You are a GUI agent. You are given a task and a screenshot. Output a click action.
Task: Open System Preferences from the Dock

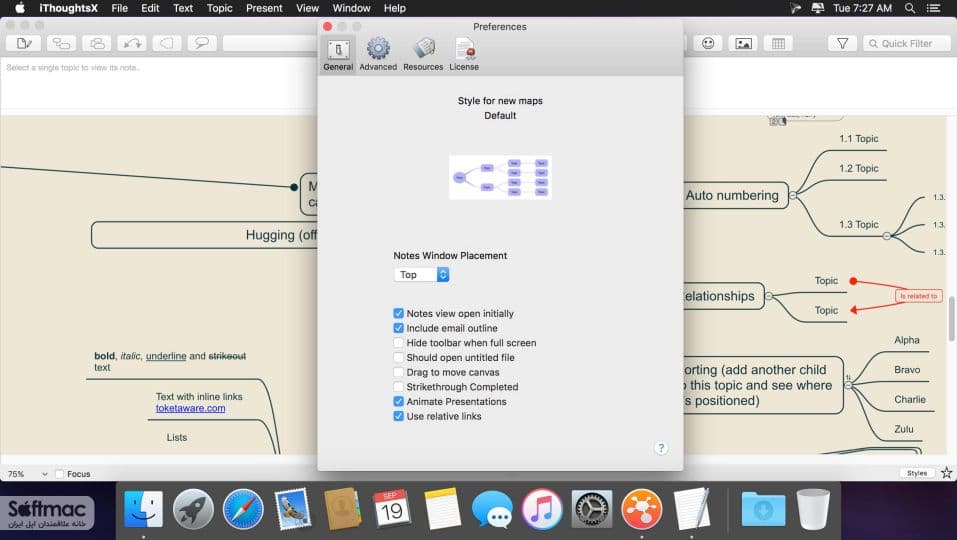[591, 509]
